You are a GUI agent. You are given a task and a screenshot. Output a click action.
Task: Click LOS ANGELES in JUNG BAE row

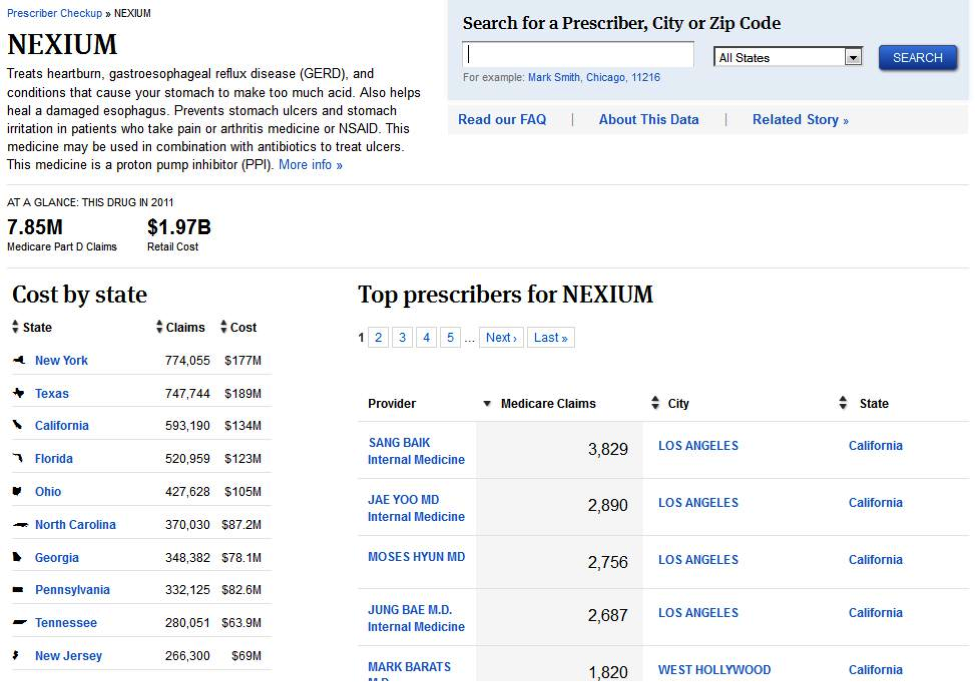click(x=698, y=613)
